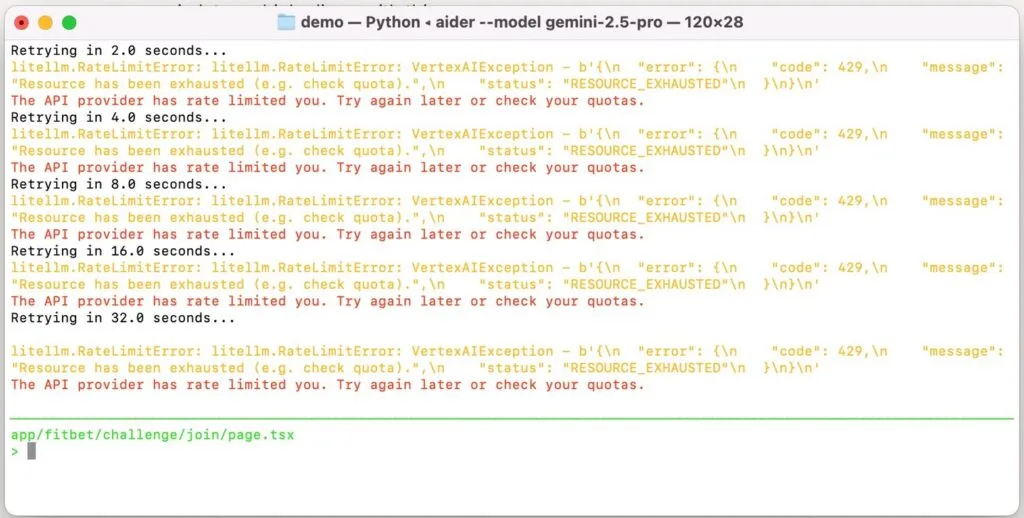The width and height of the screenshot is (1024, 518).
Task: Click the 'Retrying in 8.0 seconds...' line
Action: pos(118,184)
